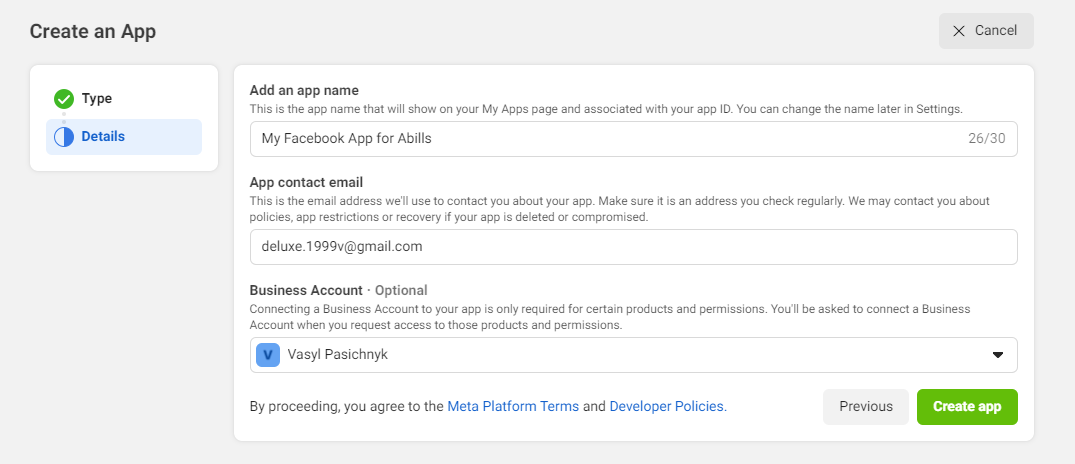
Task: Click the 26/30 character counter
Action: tap(982, 139)
